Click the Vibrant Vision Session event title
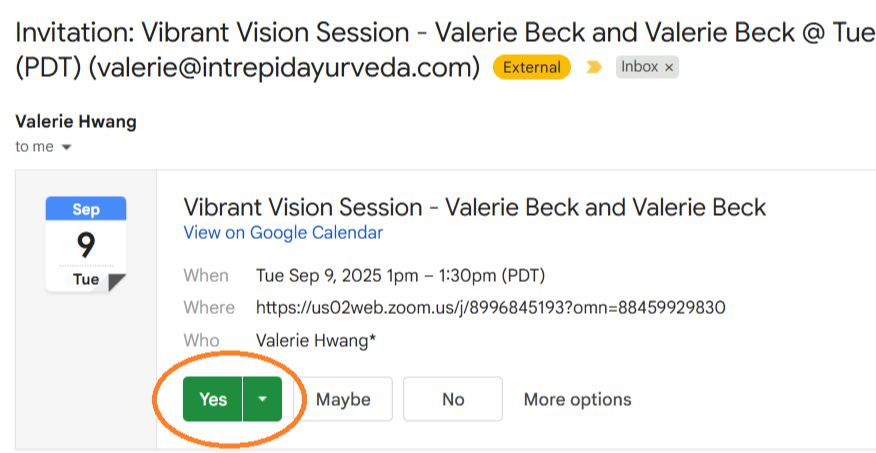The width and height of the screenshot is (876, 453). 474,207
